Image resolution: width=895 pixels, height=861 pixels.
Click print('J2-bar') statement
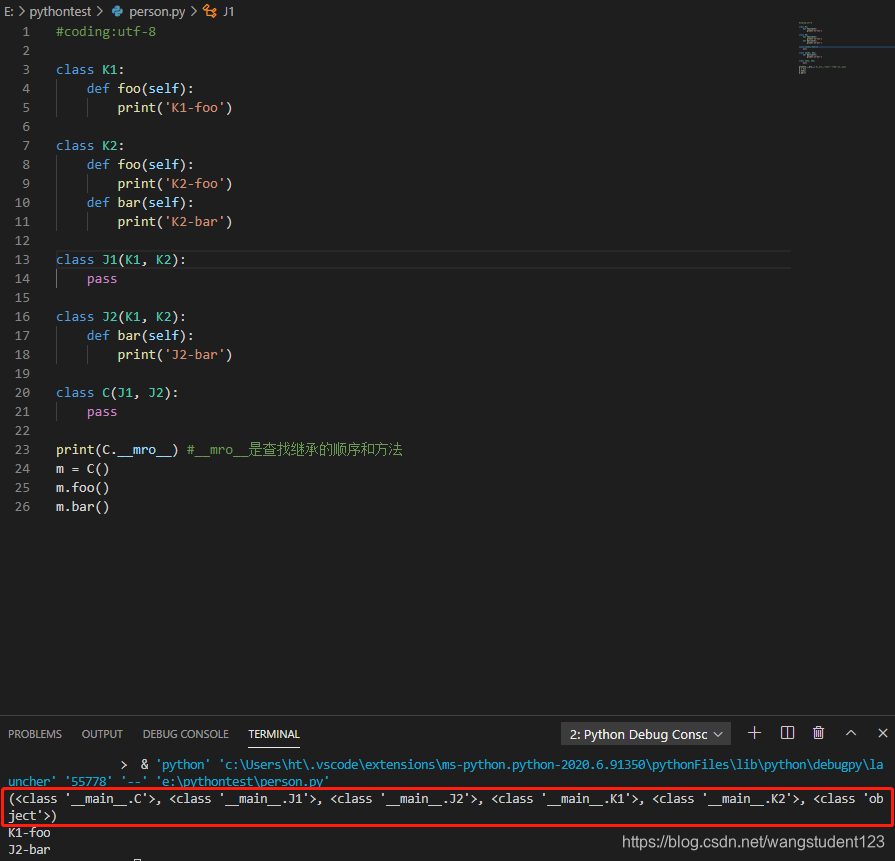(x=175, y=355)
